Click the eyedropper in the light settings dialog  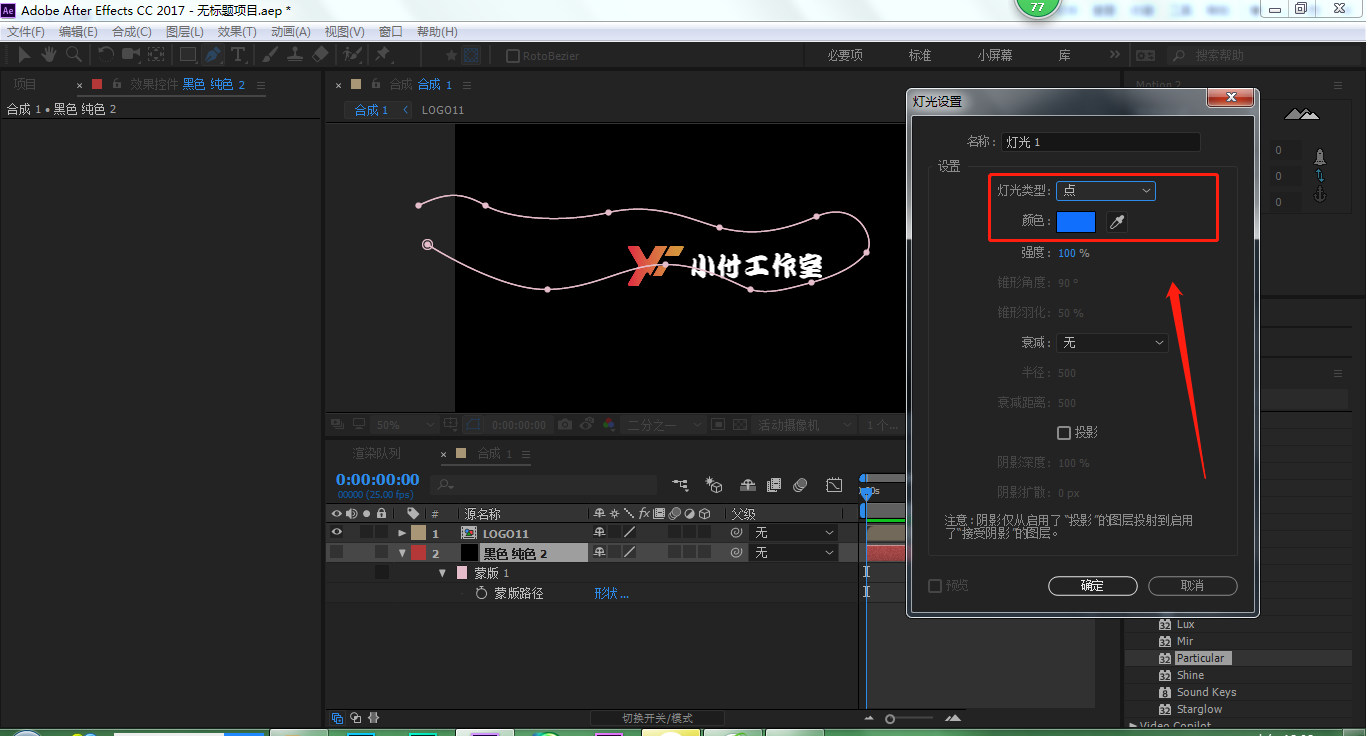pyautogui.click(x=1117, y=222)
